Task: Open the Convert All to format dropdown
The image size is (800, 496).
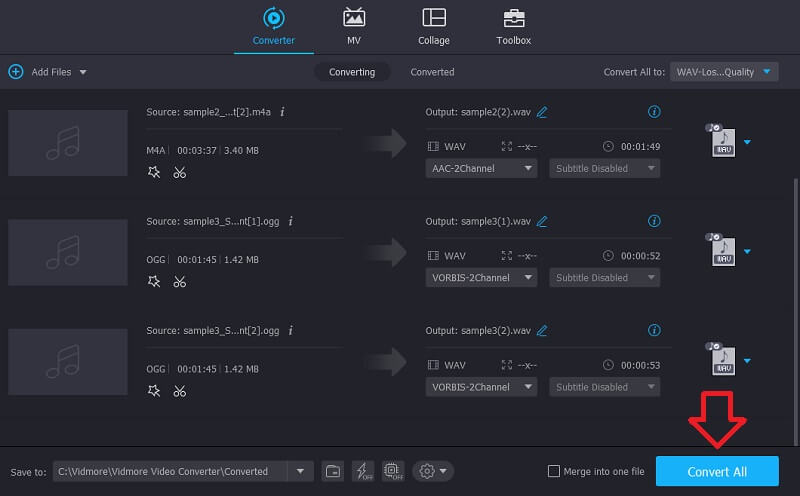Action: [x=723, y=72]
